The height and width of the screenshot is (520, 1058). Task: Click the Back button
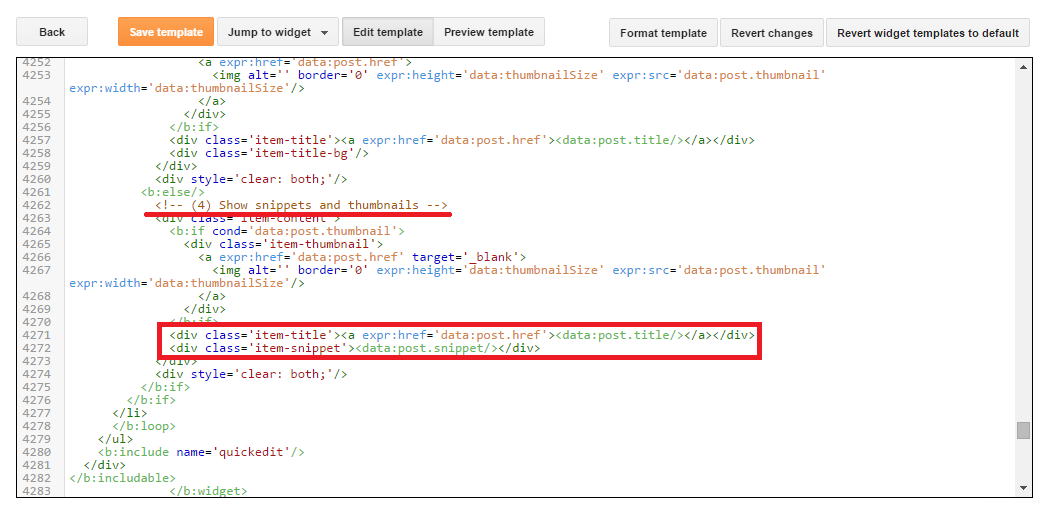52,32
